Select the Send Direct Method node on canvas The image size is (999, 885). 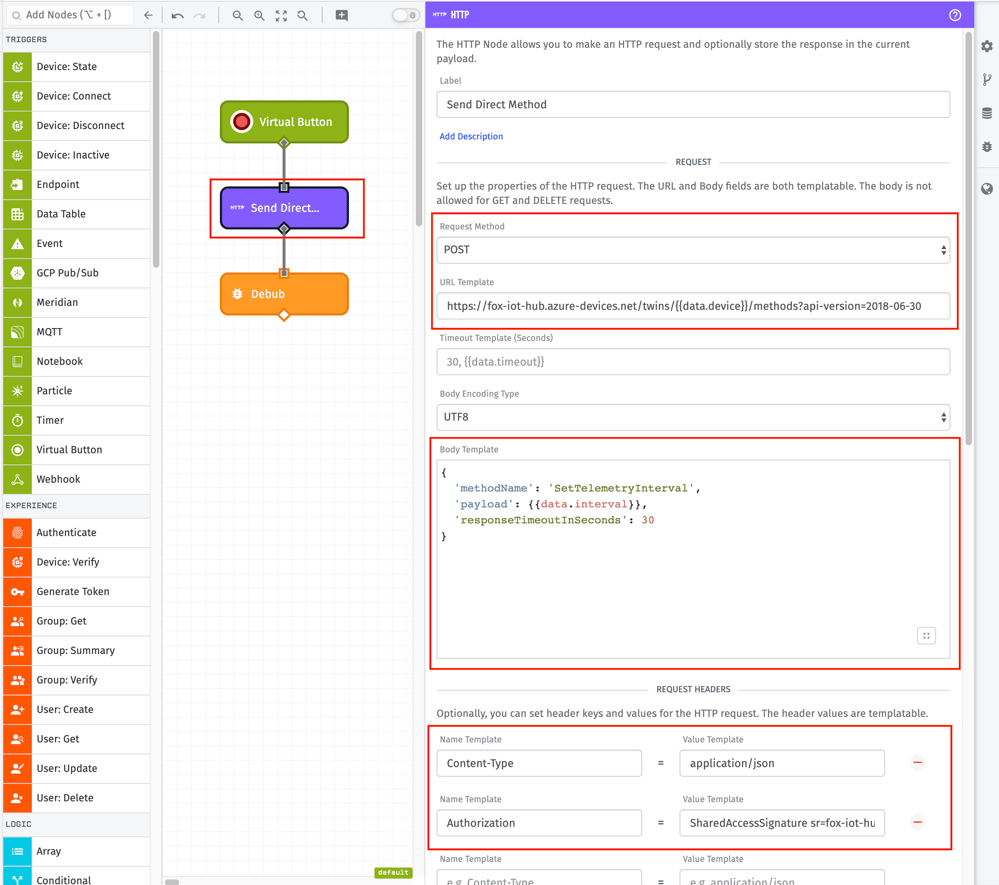[286, 208]
